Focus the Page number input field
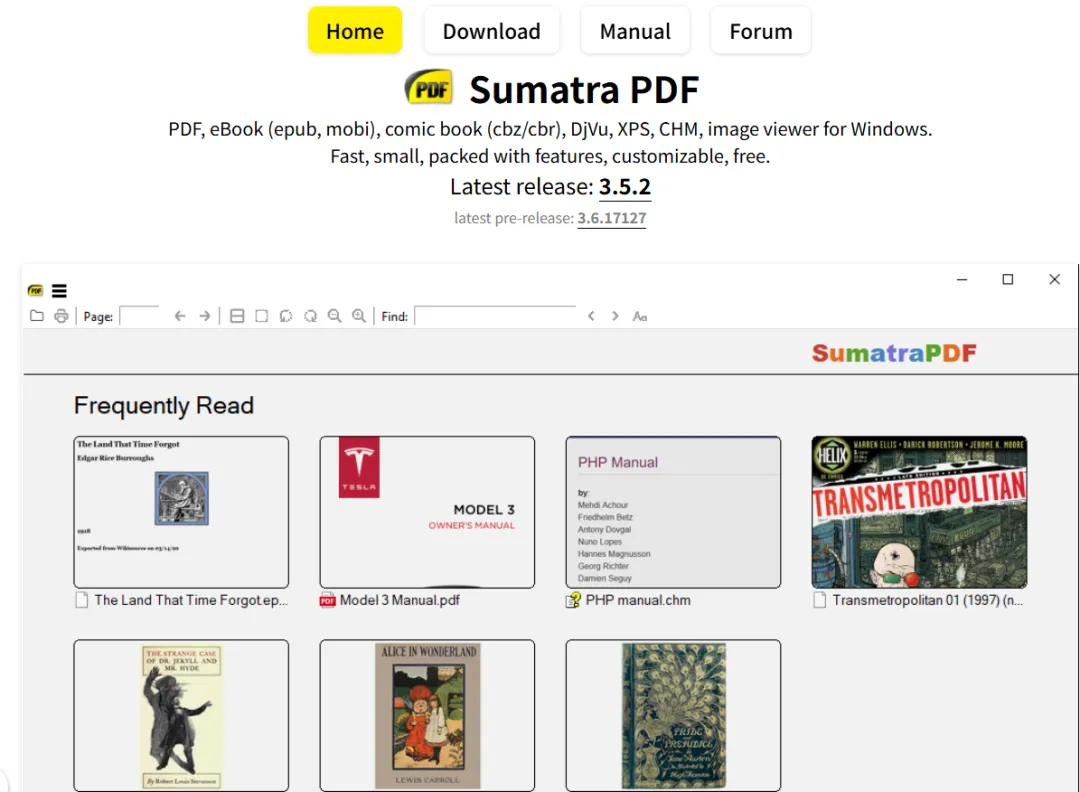Screen dimensions: 1080x792 coord(140,315)
